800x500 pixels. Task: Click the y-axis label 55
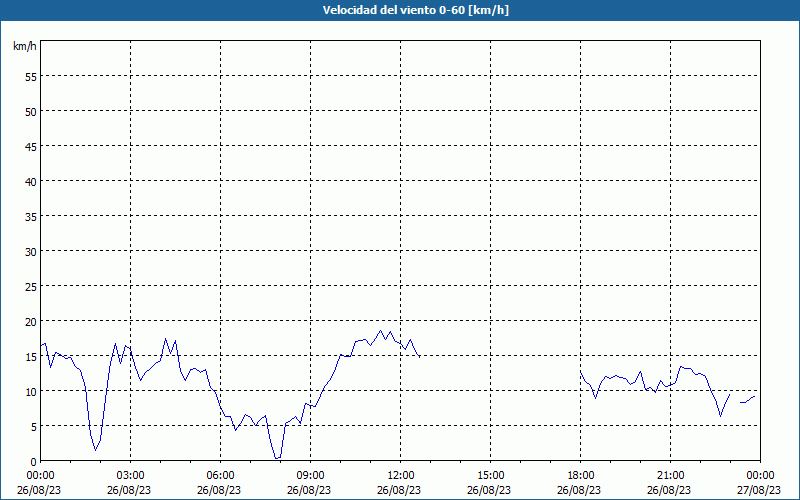pyautogui.click(x=31, y=77)
